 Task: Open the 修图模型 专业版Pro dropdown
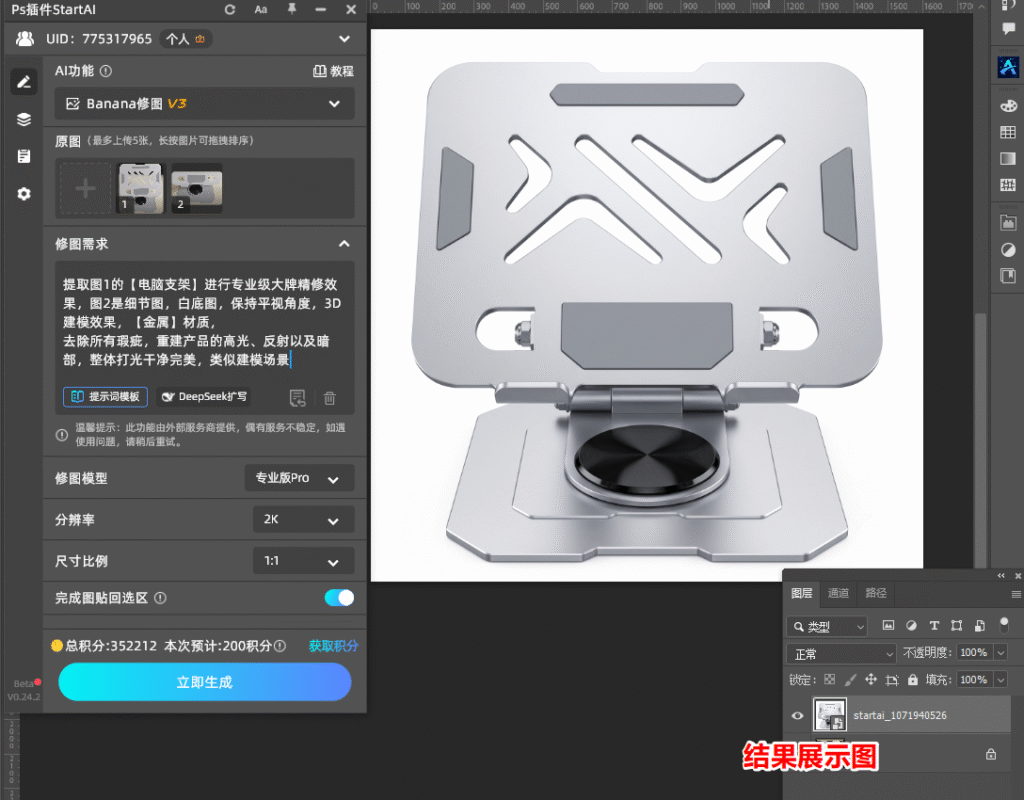300,478
